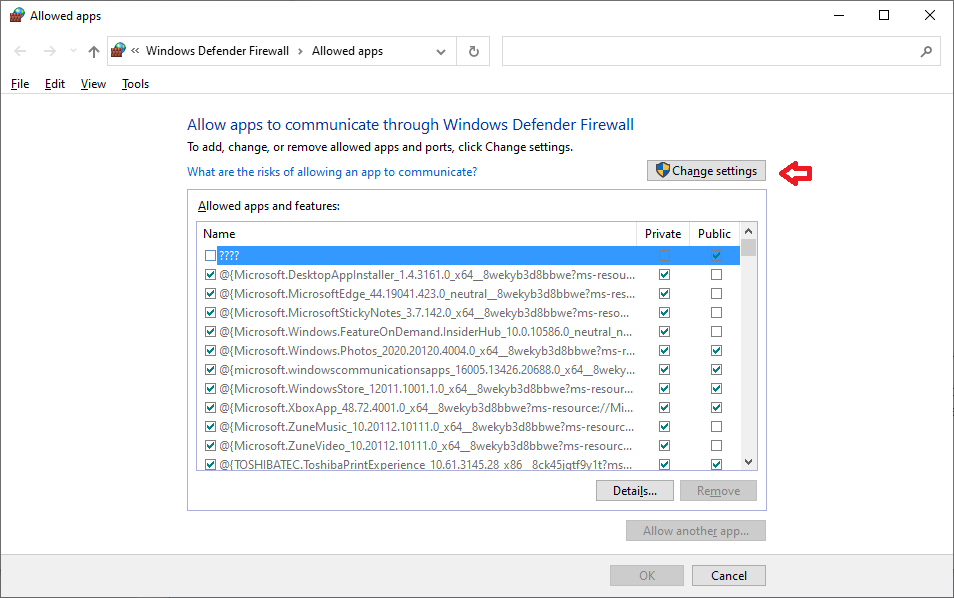Select the TOSHIBATEC.ToshibaPrintExperience row name
Image resolution: width=954 pixels, height=598 pixels.
click(x=426, y=465)
